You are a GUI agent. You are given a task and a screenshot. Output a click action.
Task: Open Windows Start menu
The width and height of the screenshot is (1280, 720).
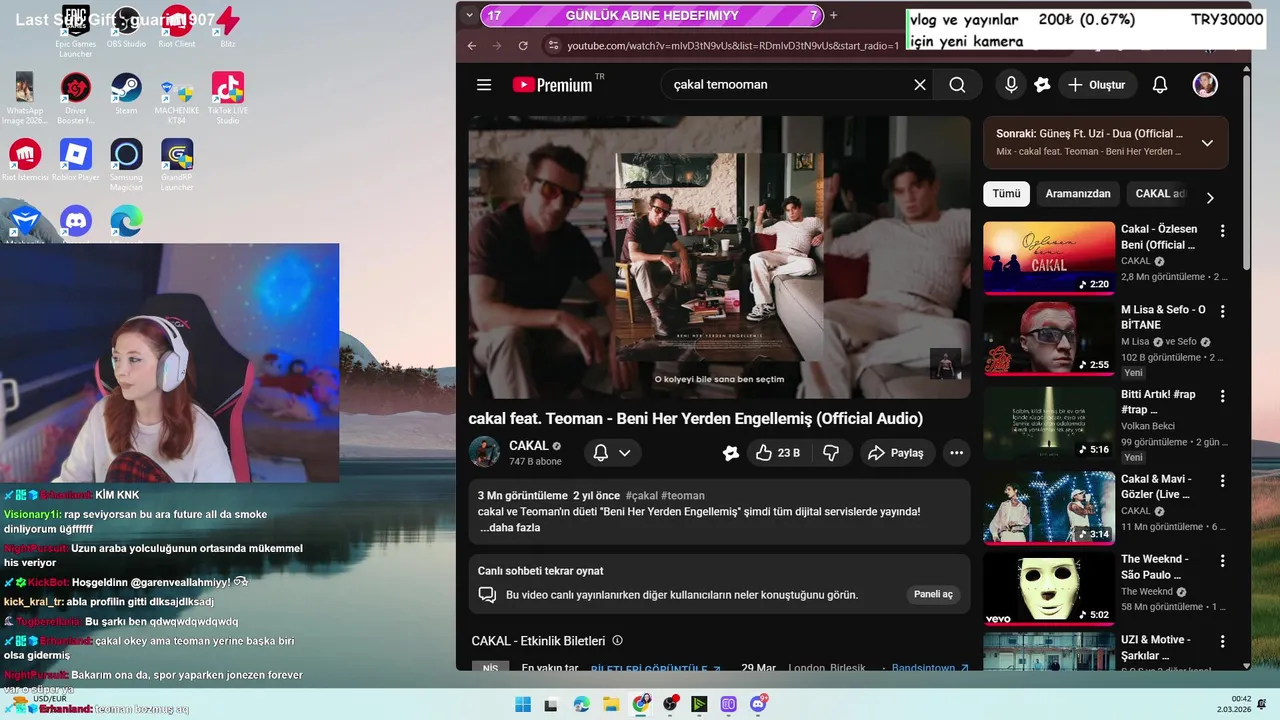point(523,705)
